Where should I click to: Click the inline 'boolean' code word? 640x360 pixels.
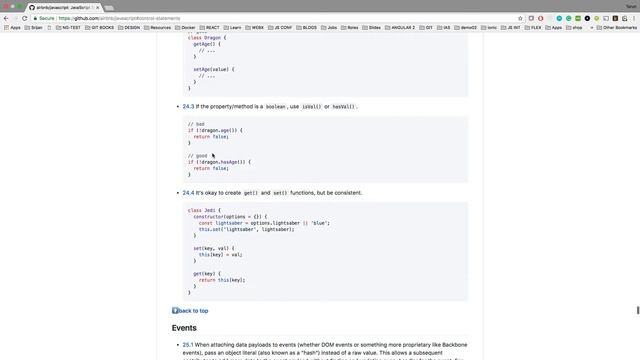[x=276, y=107]
